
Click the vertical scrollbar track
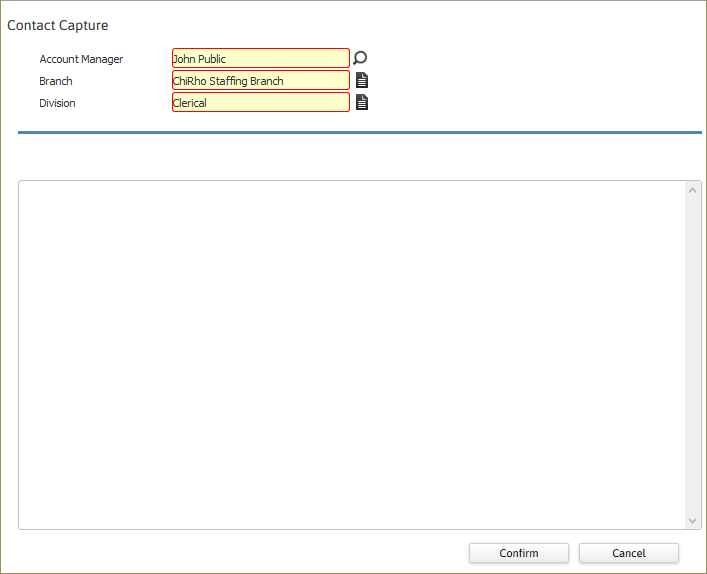point(692,355)
